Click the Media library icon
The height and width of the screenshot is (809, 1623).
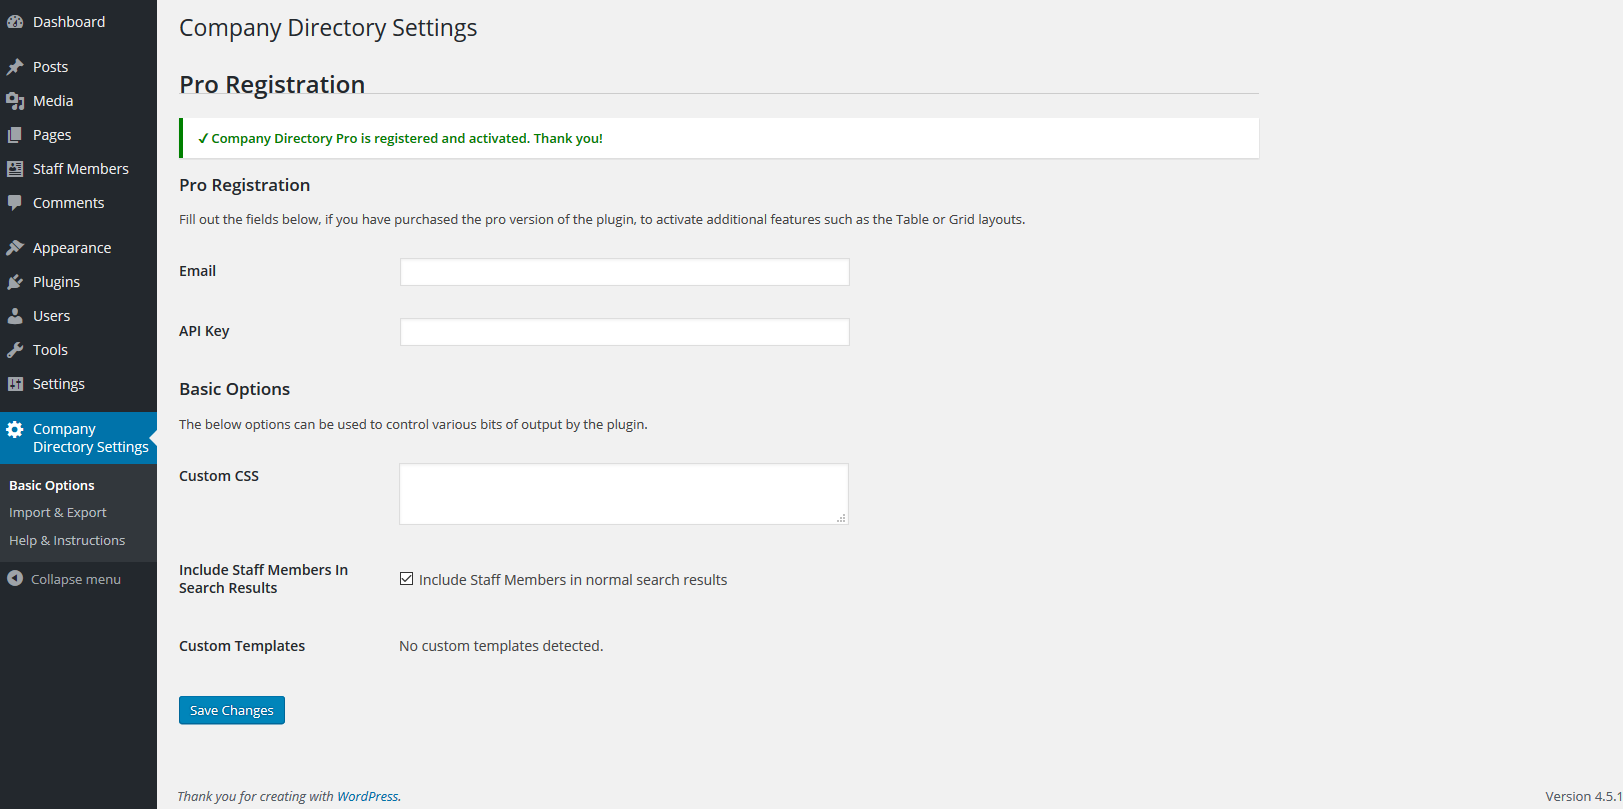[15, 101]
